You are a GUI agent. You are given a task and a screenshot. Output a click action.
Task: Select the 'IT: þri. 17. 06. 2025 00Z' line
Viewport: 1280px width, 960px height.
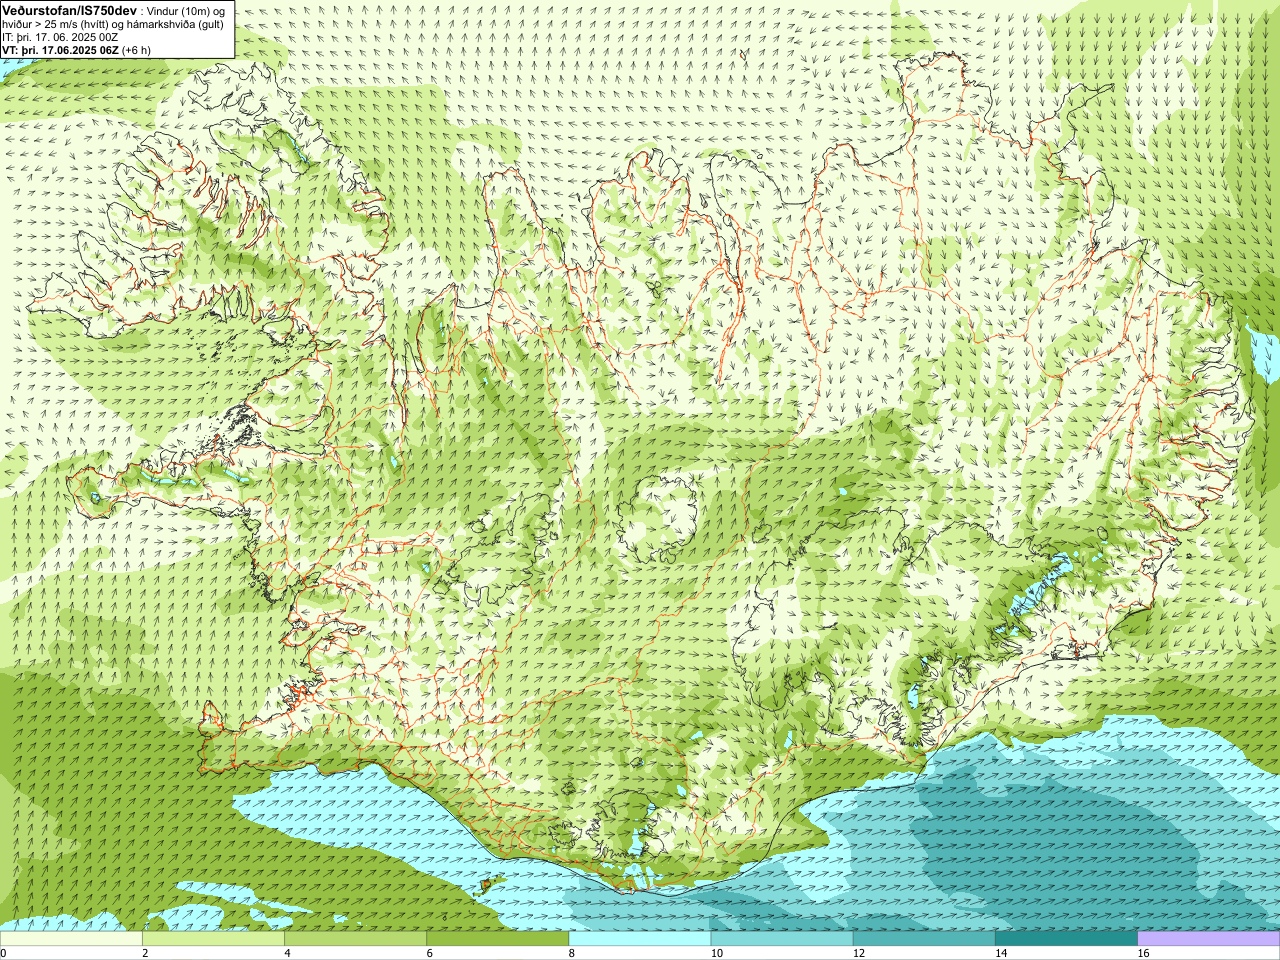pyautogui.click(x=60, y=37)
